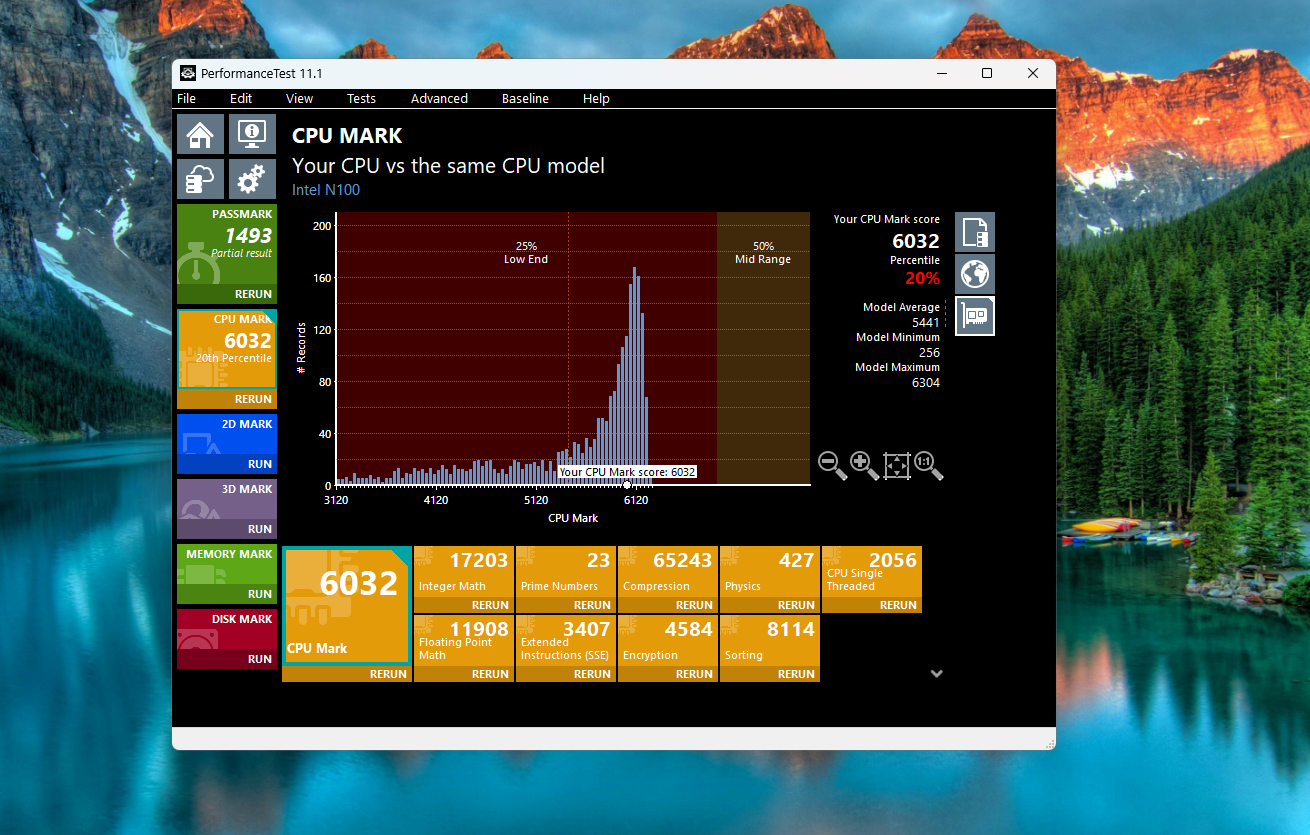The height and width of the screenshot is (835, 1310).
Task: Rerun the Encryption test
Action: (694, 674)
